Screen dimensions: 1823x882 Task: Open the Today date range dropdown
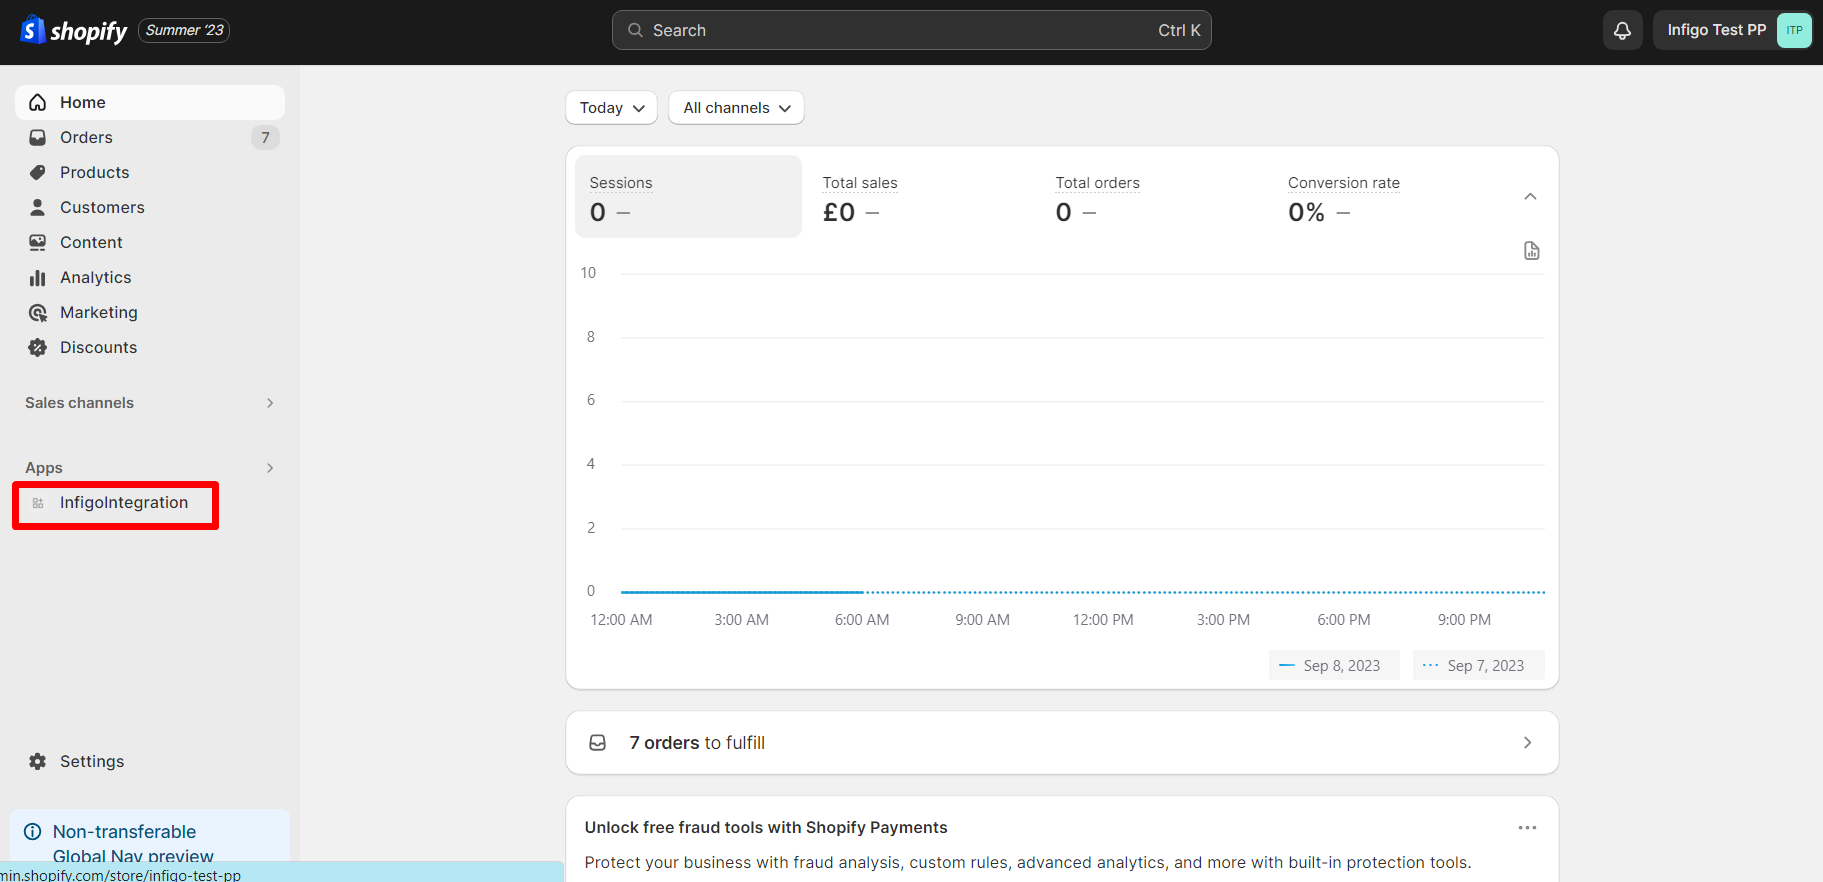611,108
